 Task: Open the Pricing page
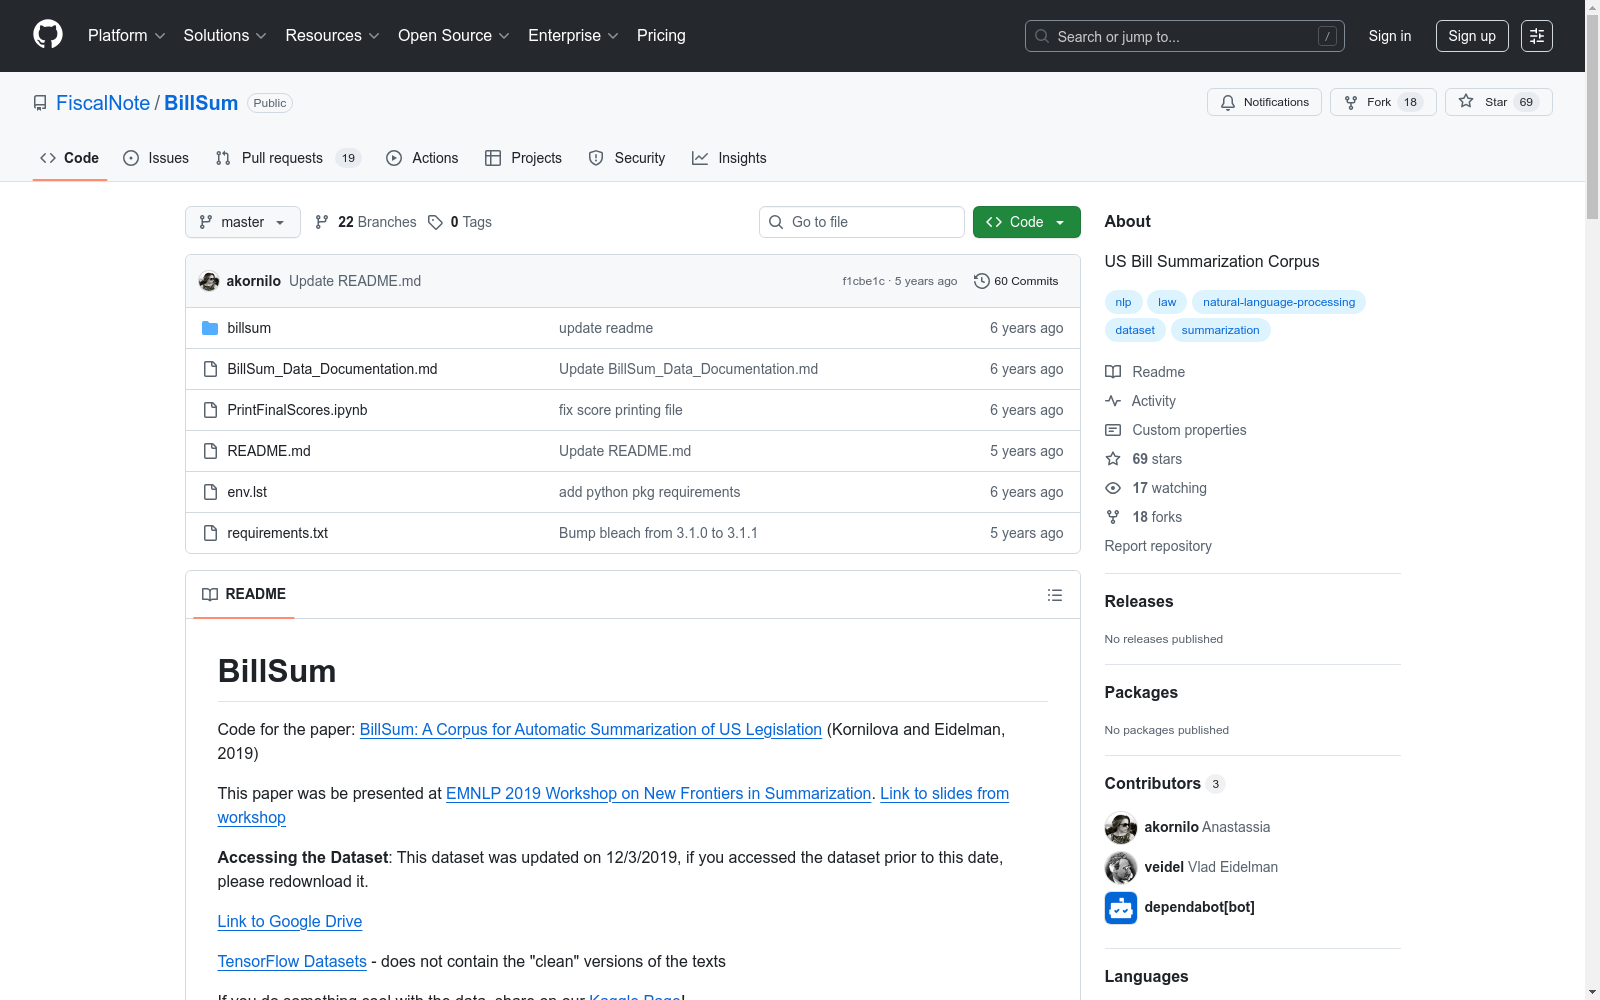pos(661,36)
